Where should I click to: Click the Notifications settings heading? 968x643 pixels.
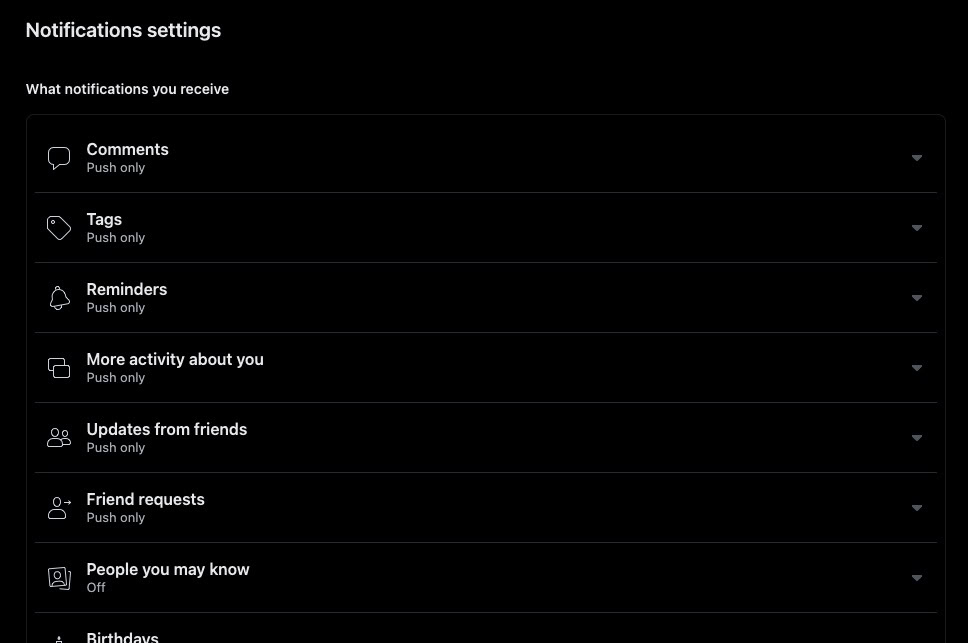tap(123, 30)
